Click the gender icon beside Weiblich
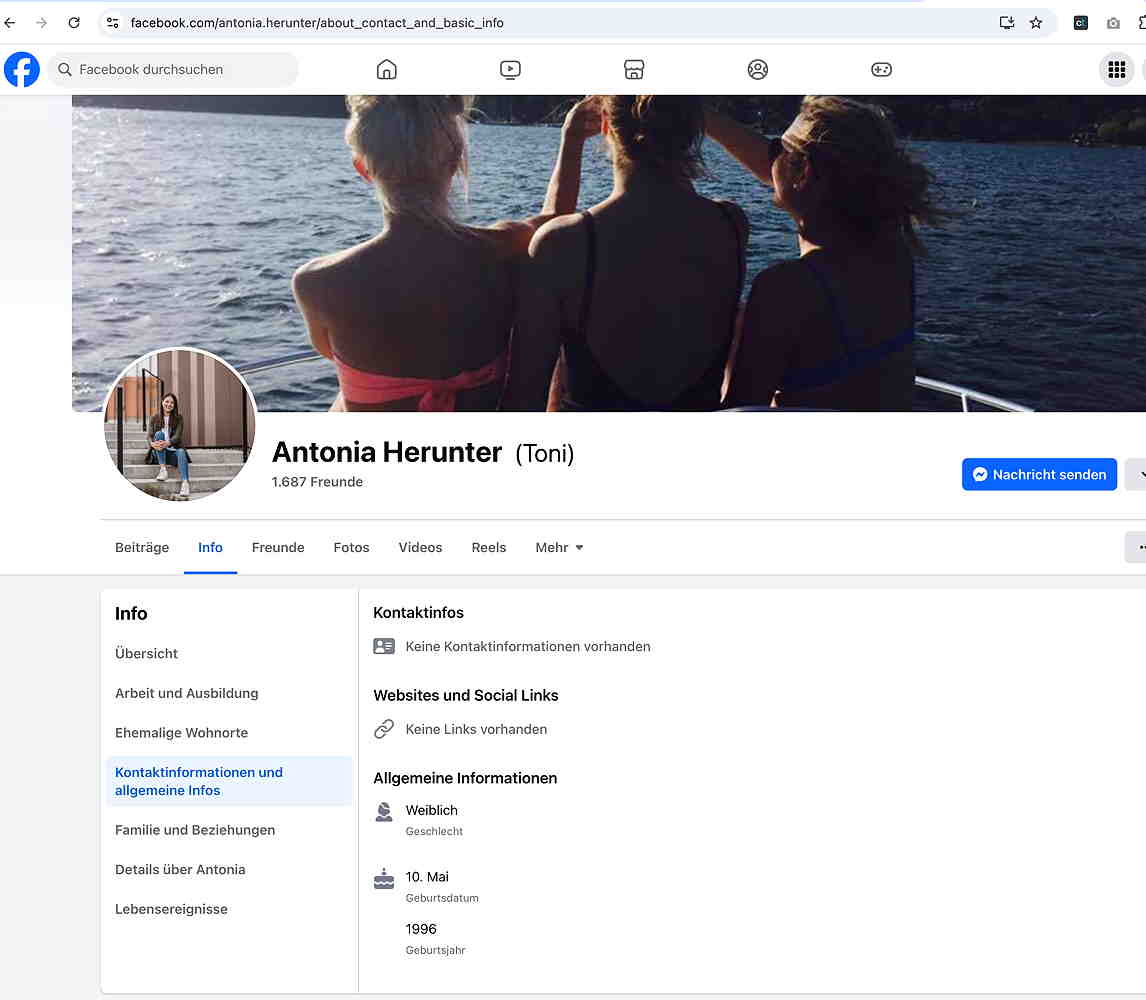1146x1000 pixels. click(x=384, y=811)
